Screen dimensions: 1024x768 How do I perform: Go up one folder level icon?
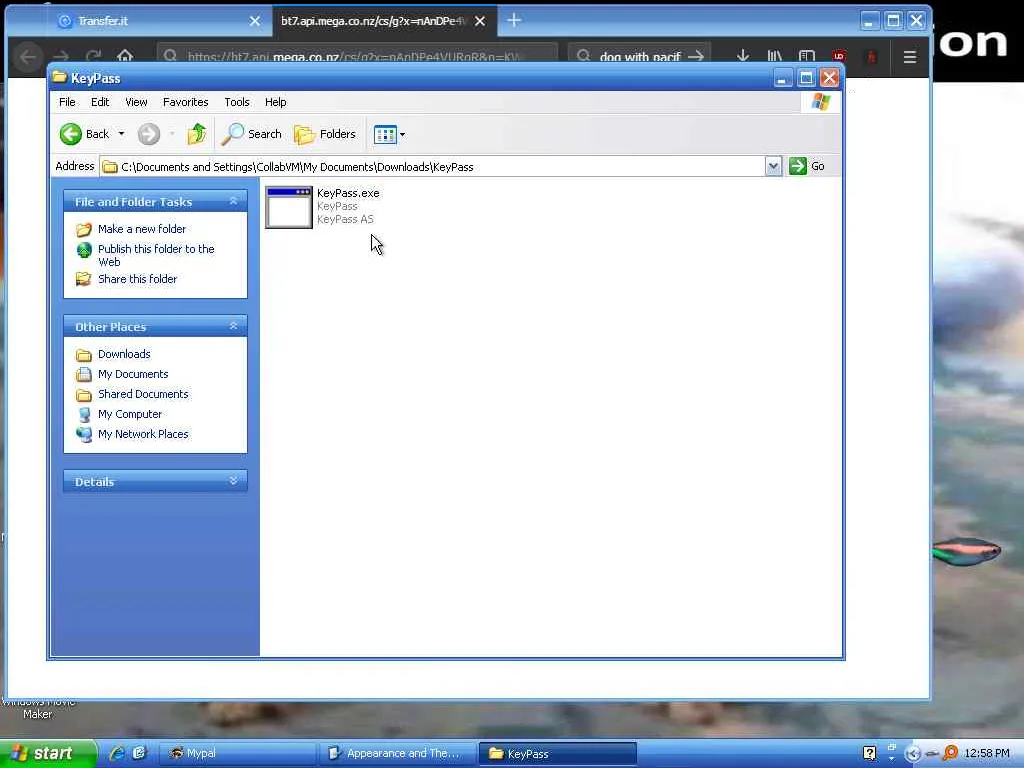pos(197,134)
